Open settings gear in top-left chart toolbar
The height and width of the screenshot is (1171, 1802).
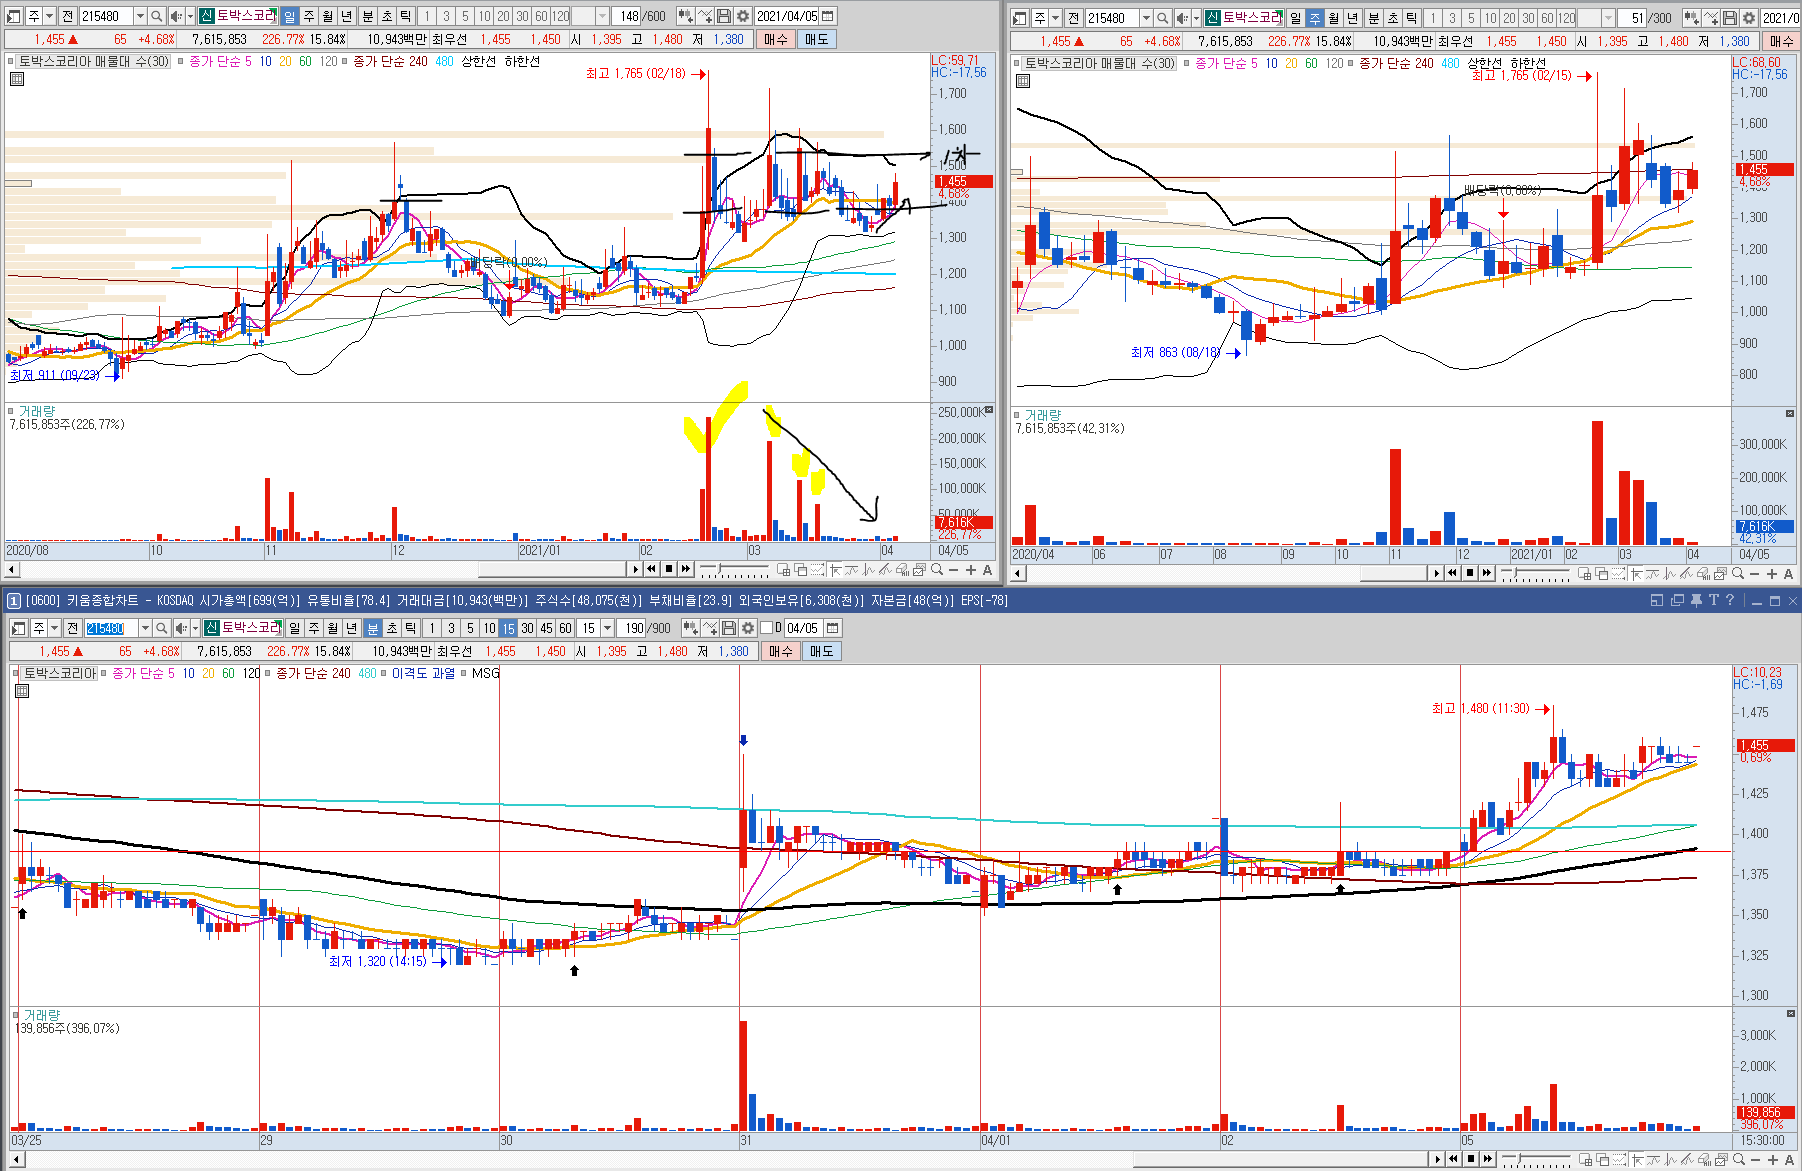click(743, 16)
